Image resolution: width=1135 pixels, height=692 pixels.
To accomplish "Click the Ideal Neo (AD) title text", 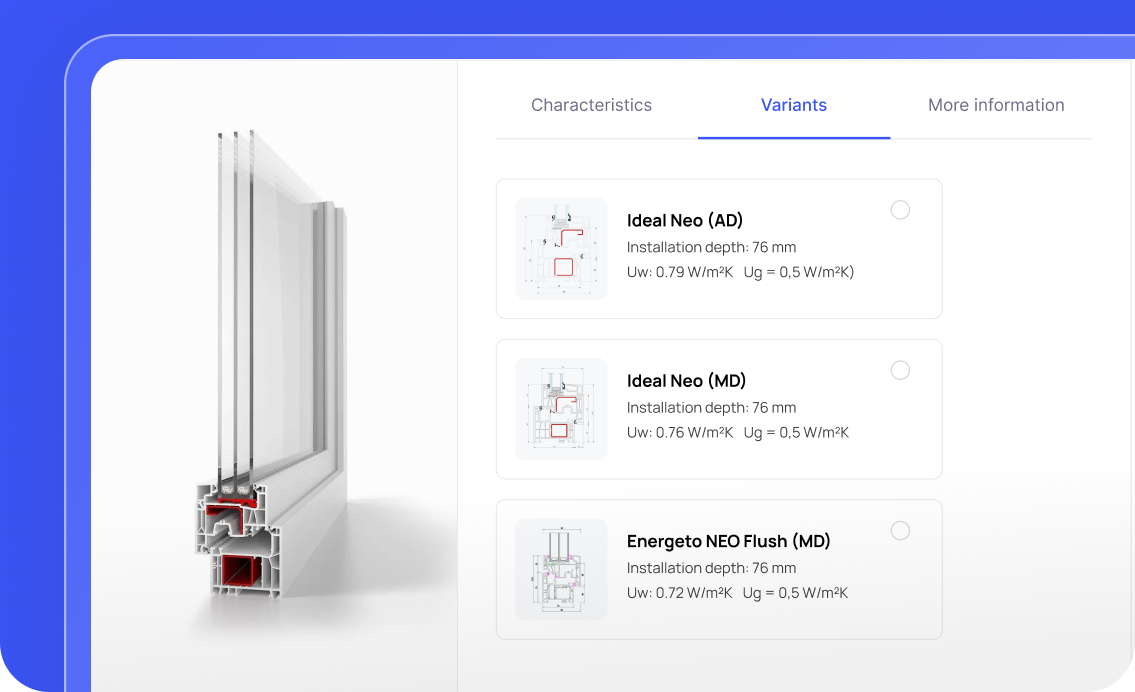I will click(685, 220).
